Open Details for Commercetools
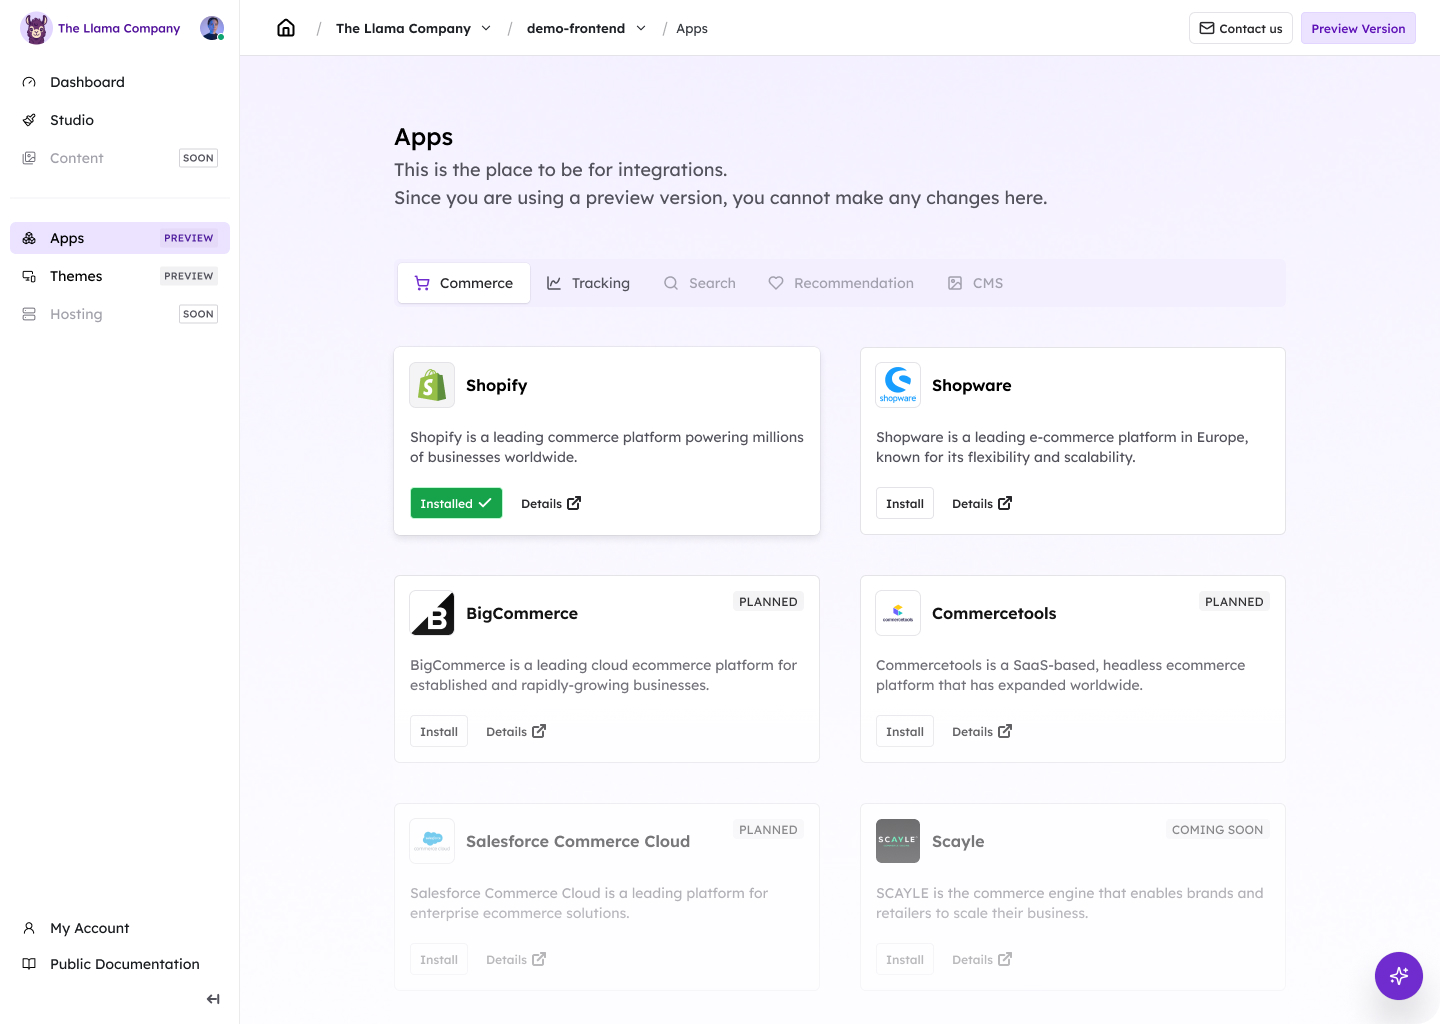 (981, 731)
